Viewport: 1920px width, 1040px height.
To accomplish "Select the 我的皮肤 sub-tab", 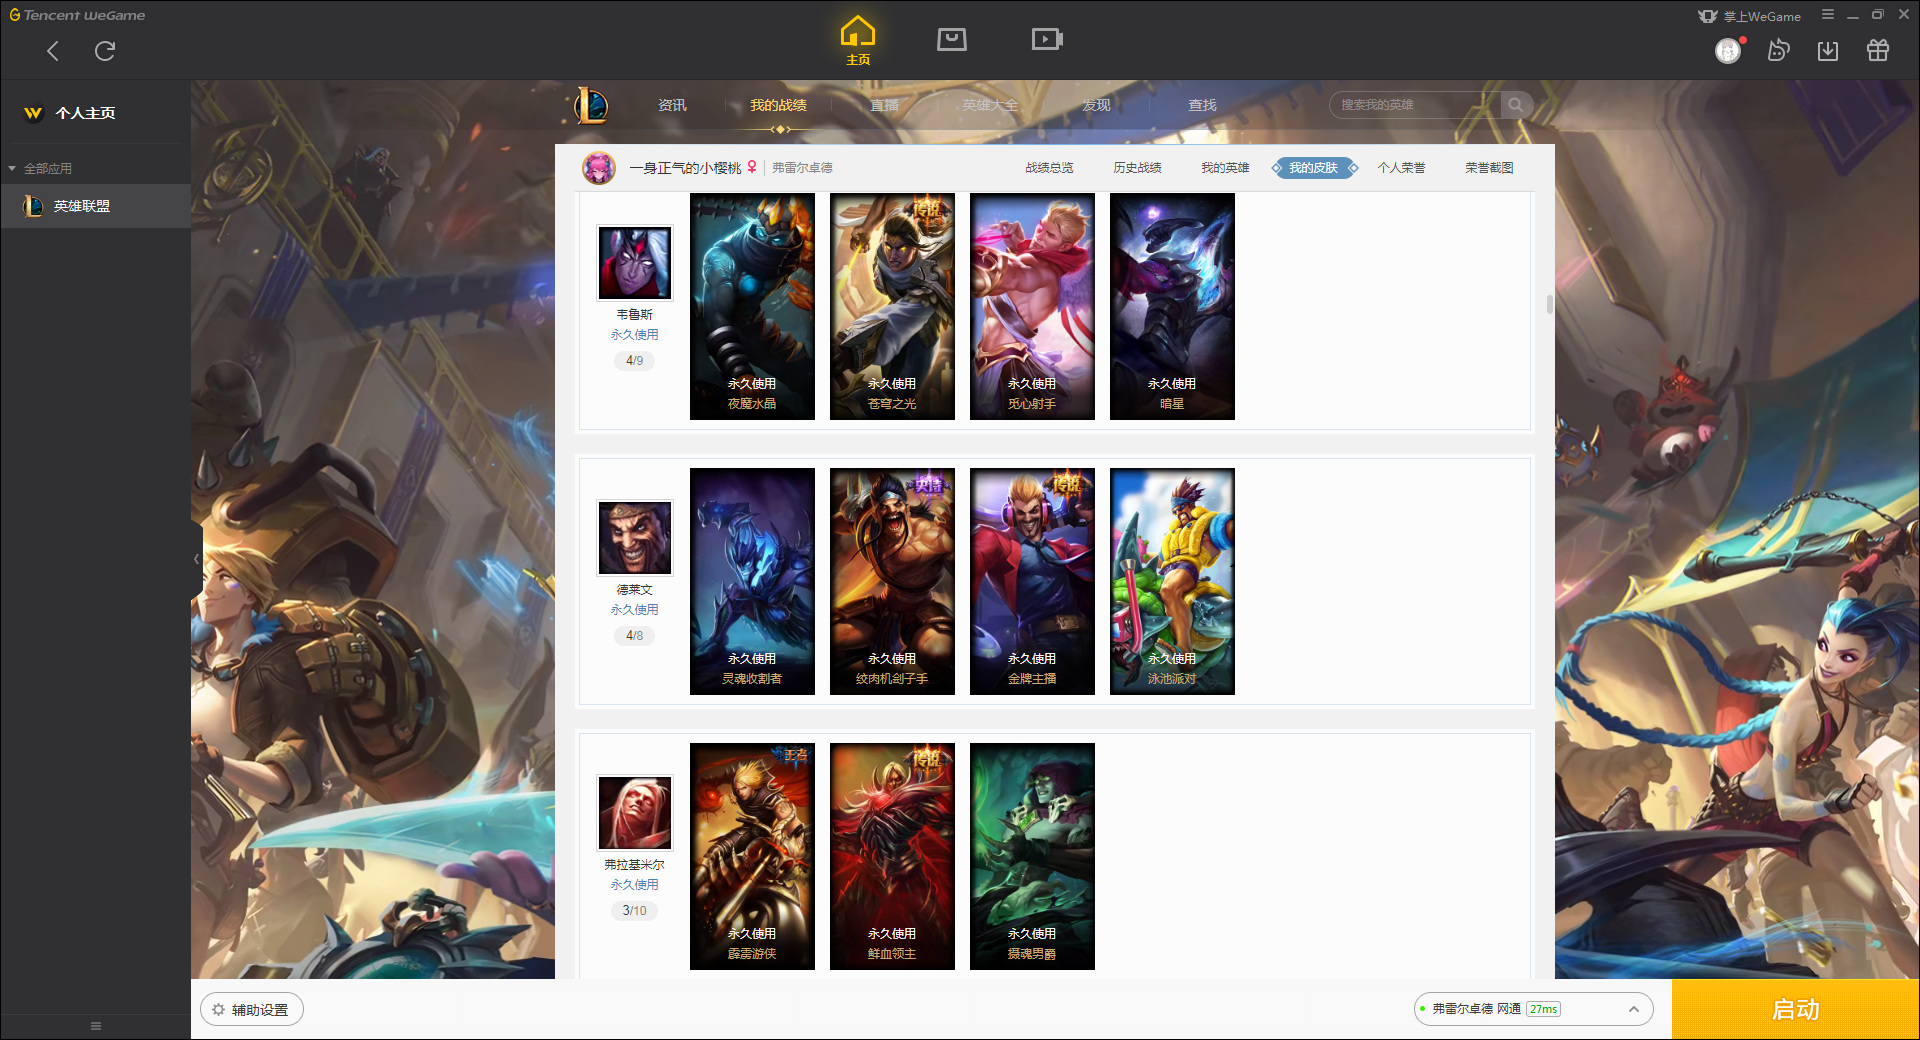I will point(1314,168).
